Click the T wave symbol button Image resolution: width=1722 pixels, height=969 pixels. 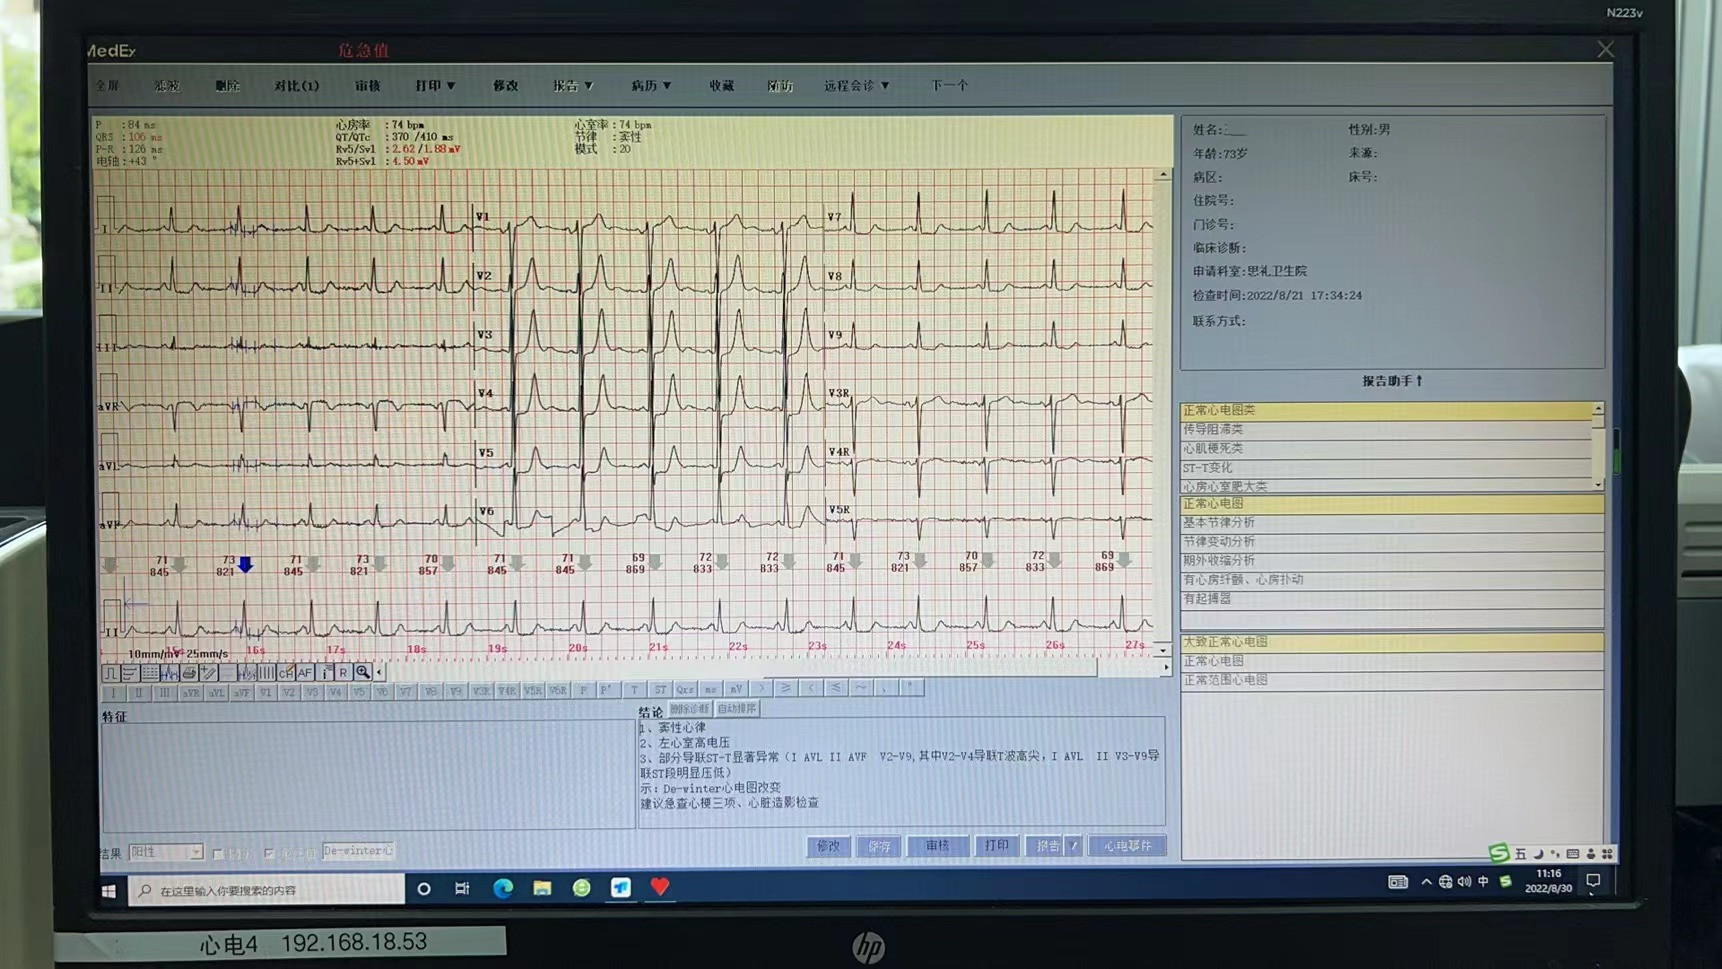click(634, 689)
